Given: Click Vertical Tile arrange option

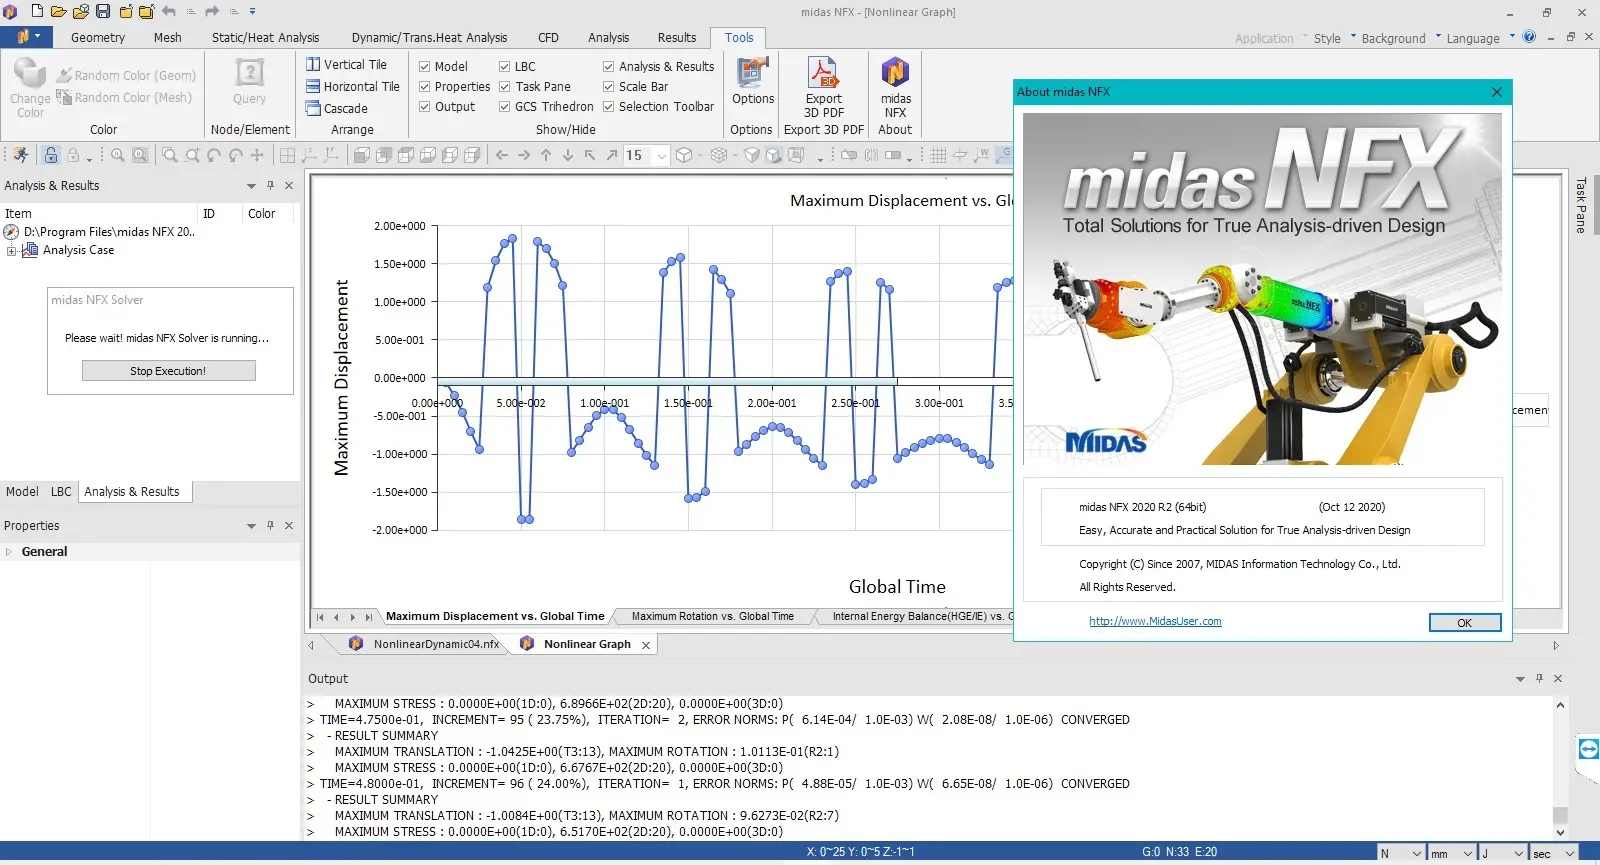Looking at the screenshot, I should 346,64.
